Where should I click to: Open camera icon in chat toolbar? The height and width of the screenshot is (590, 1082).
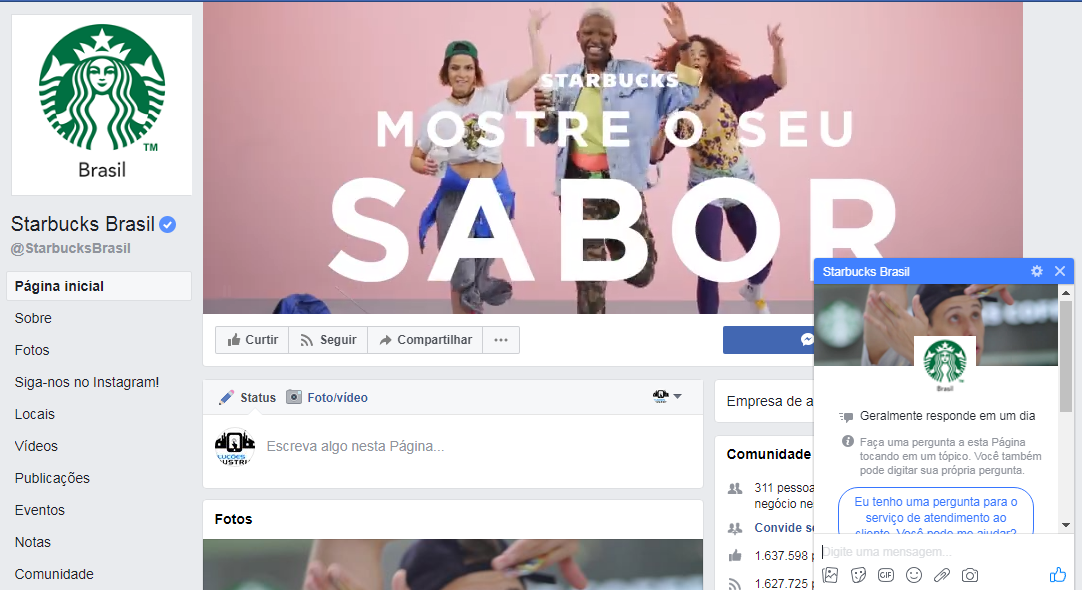[x=970, y=575]
